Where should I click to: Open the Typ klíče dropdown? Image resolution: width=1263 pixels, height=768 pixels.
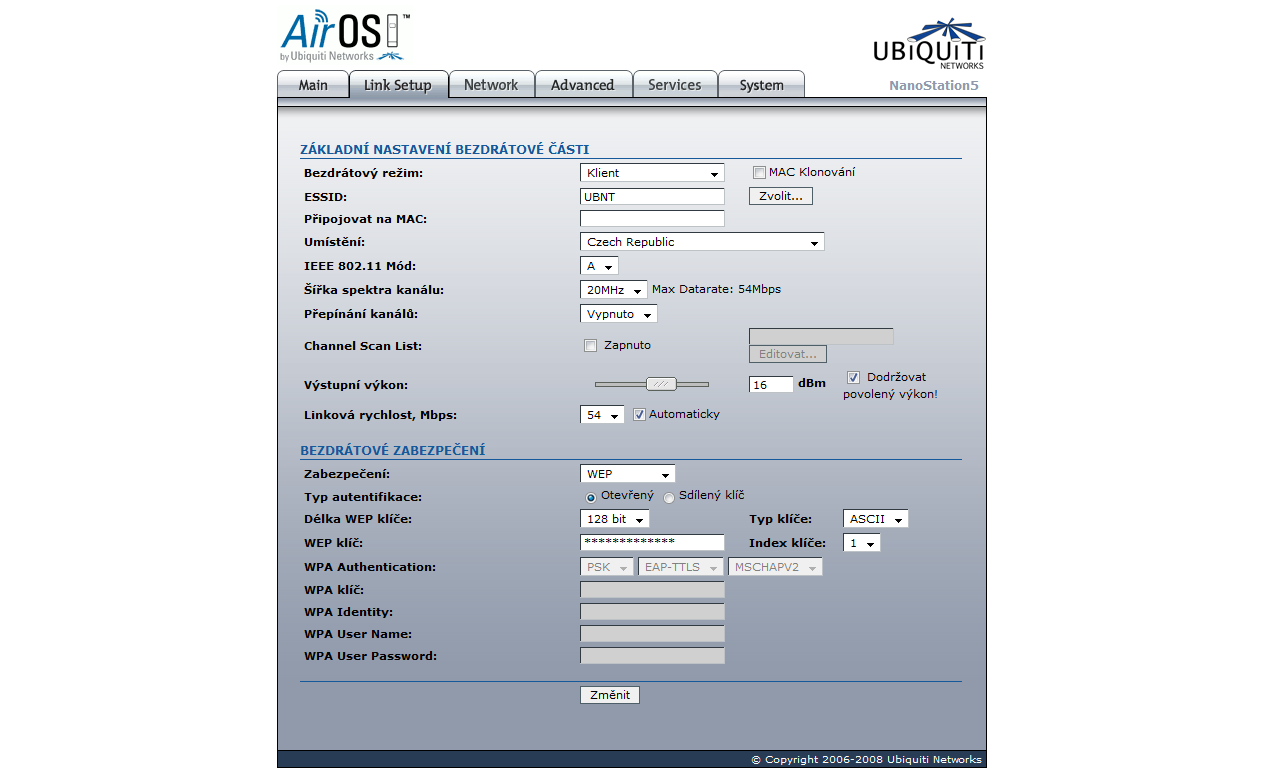875,519
